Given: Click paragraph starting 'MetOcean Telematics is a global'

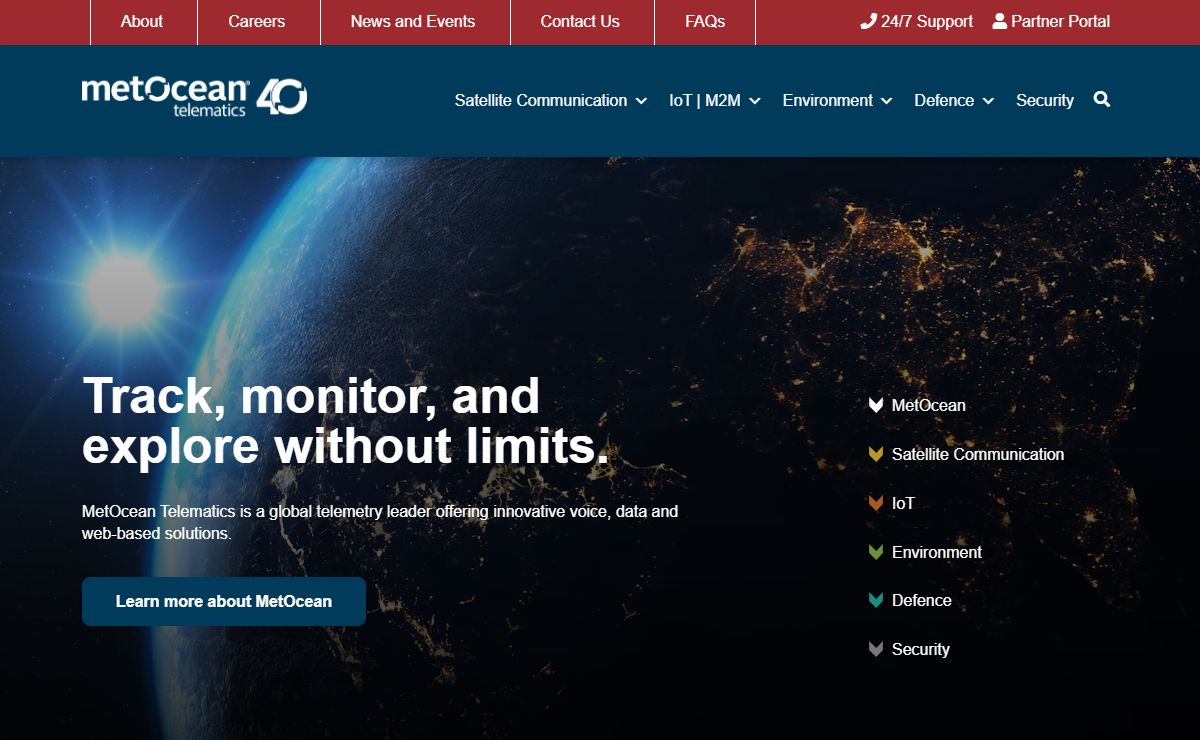Looking at the screenshot, I should (x=380, y=522).
